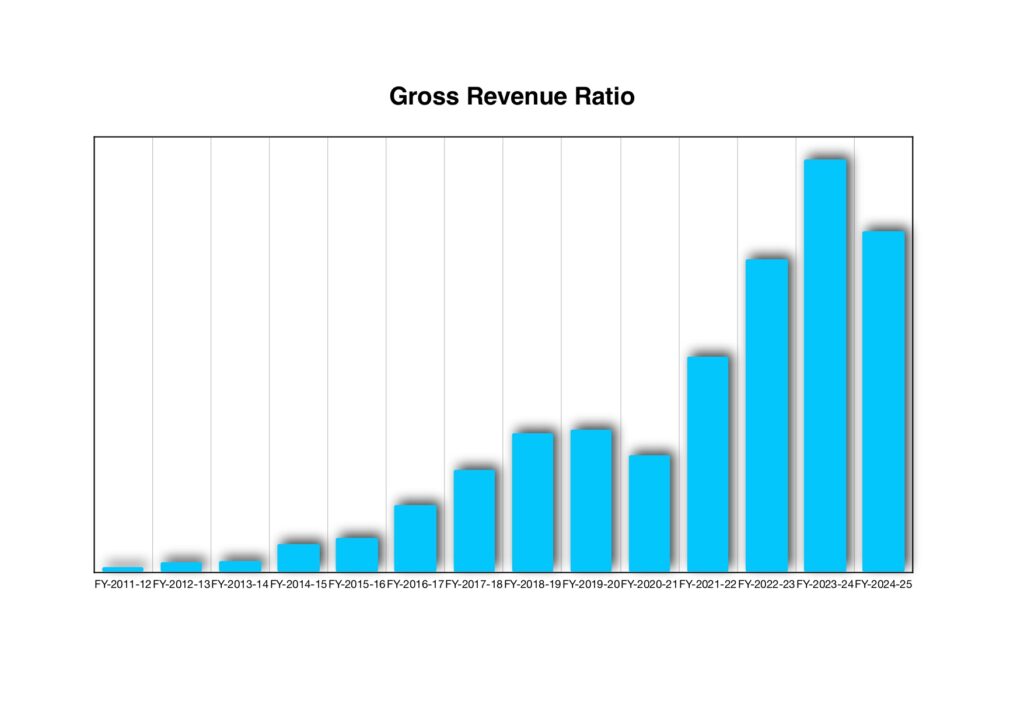The image size is (1024, 724).
Task: Click the FY-2012-13 bar
Action: (181, 565)
